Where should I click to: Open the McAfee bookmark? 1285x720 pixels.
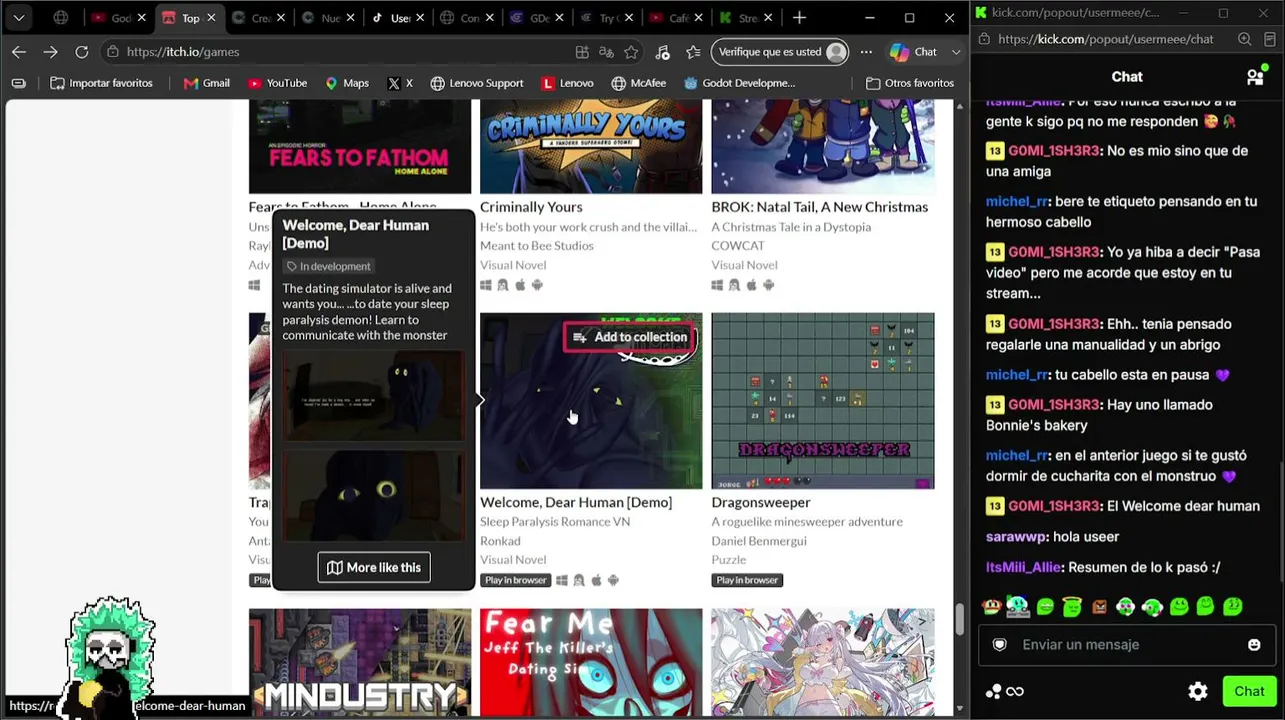[639, 83]
